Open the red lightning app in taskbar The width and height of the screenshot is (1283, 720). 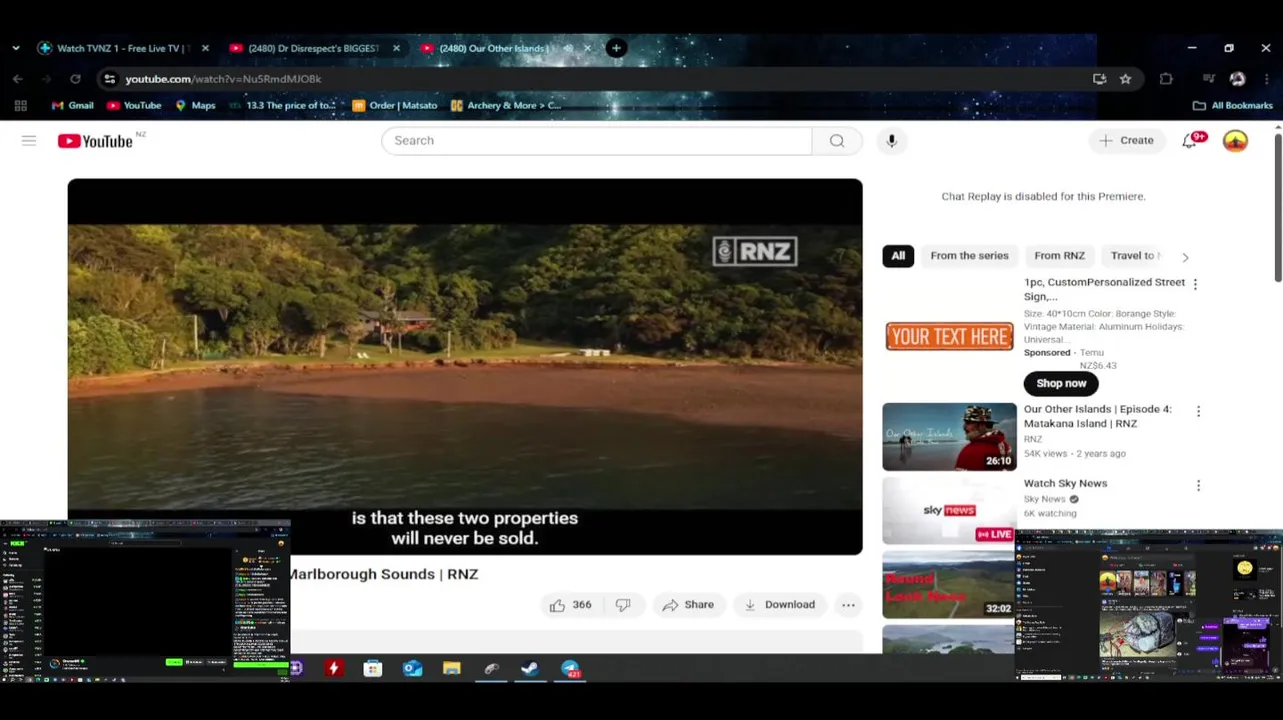334,669
